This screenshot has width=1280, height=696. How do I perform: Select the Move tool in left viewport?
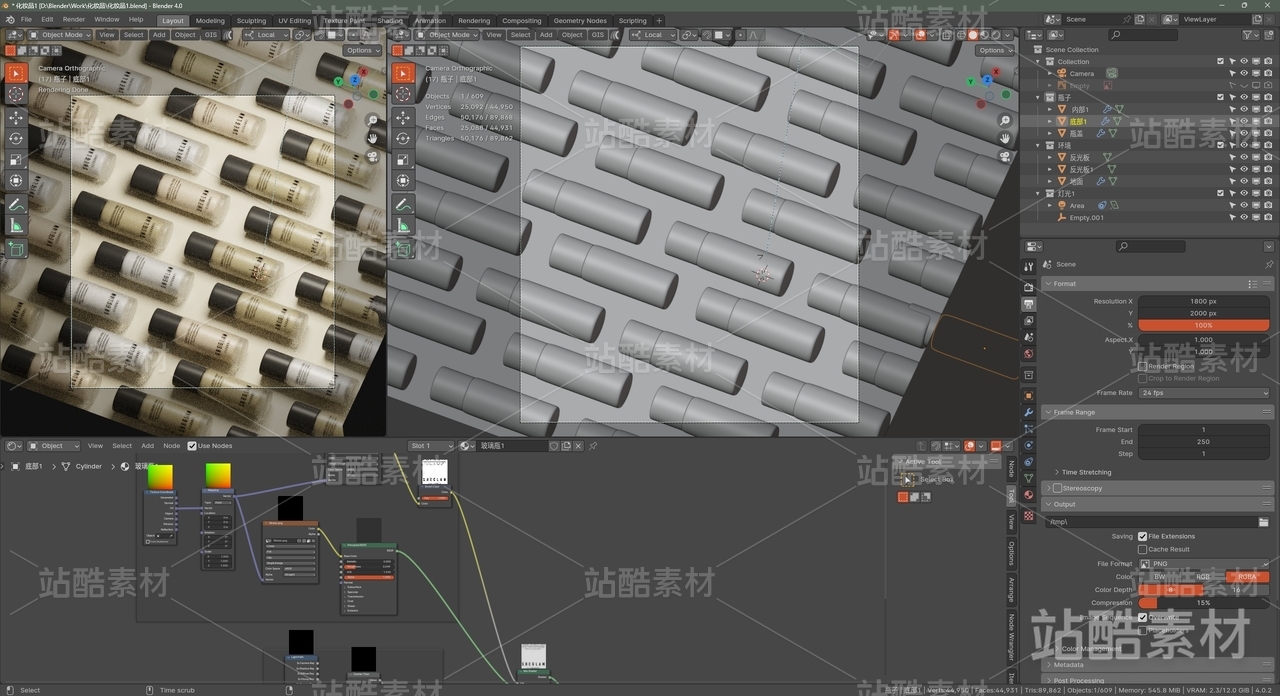(x=16, y=117)
